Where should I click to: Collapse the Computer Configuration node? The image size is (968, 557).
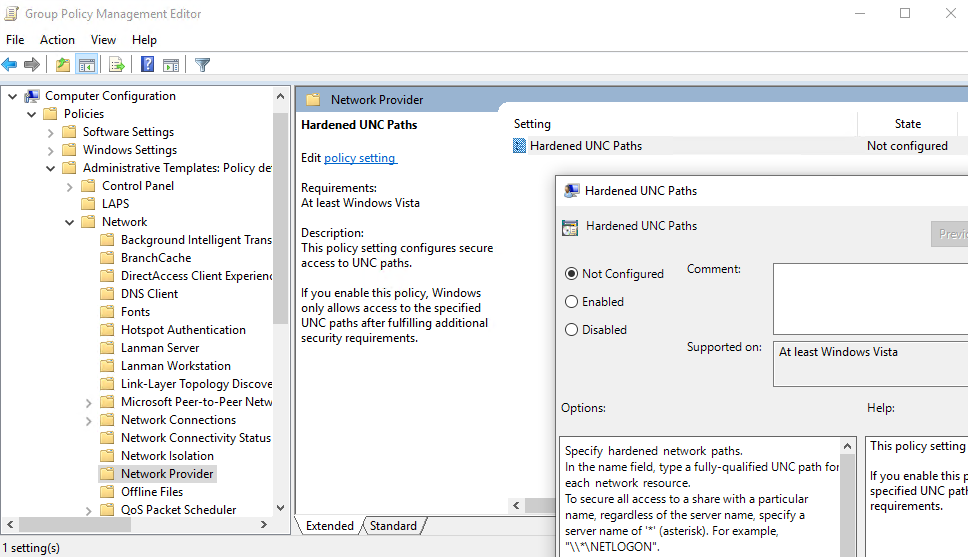tap(12, 96)
